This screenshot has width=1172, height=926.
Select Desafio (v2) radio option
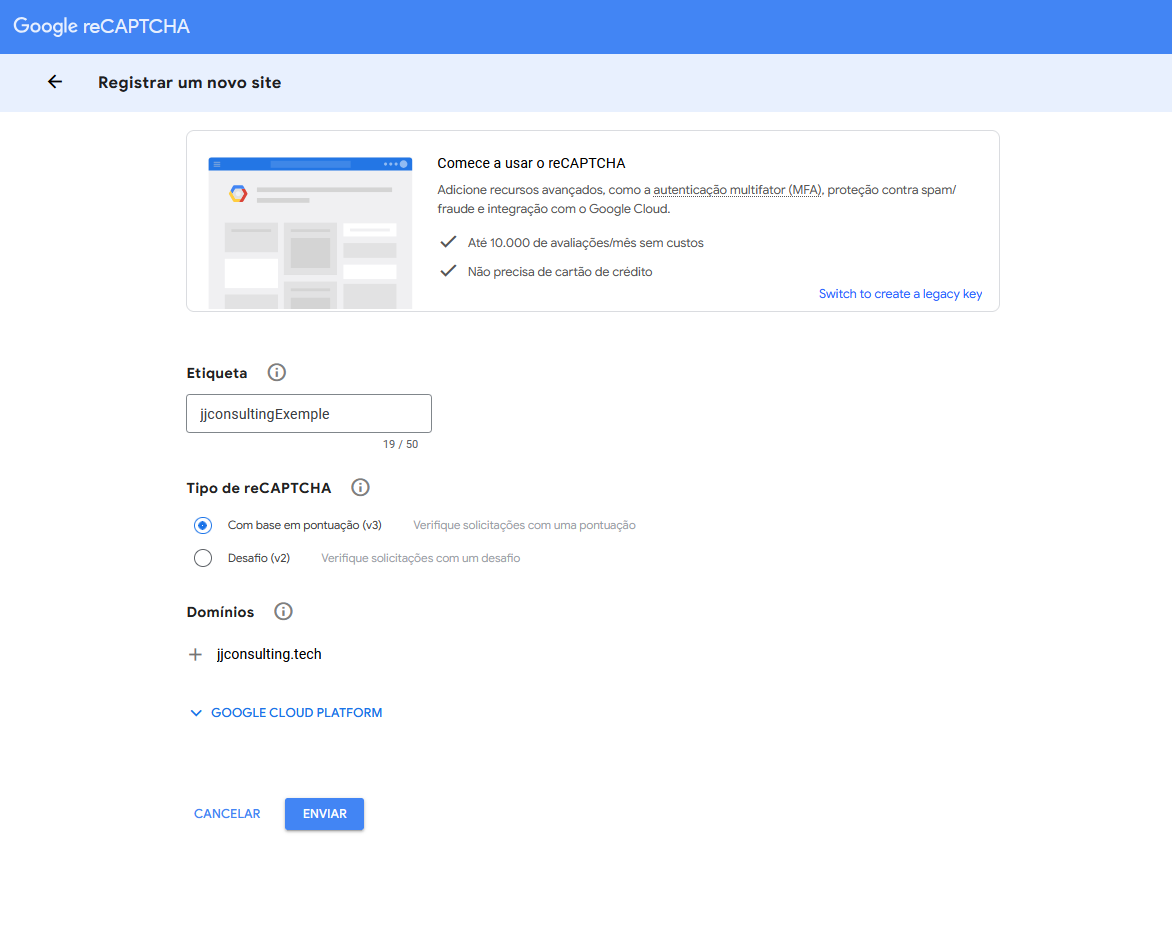(203, 558)
